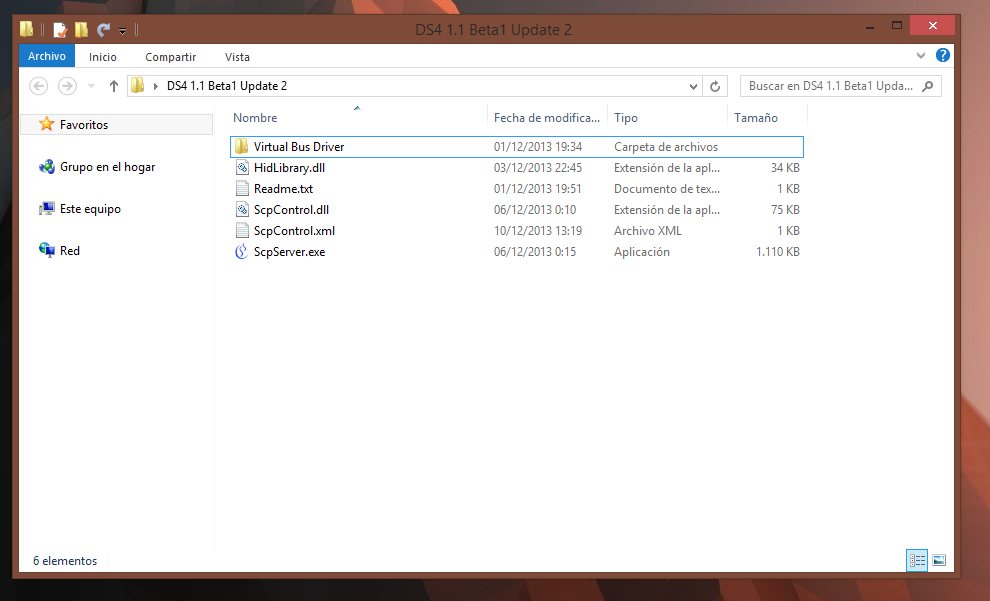Click the 10/12/2013 13:19 date cell
This screenshot has height=601, width=990.
(538, 230)
